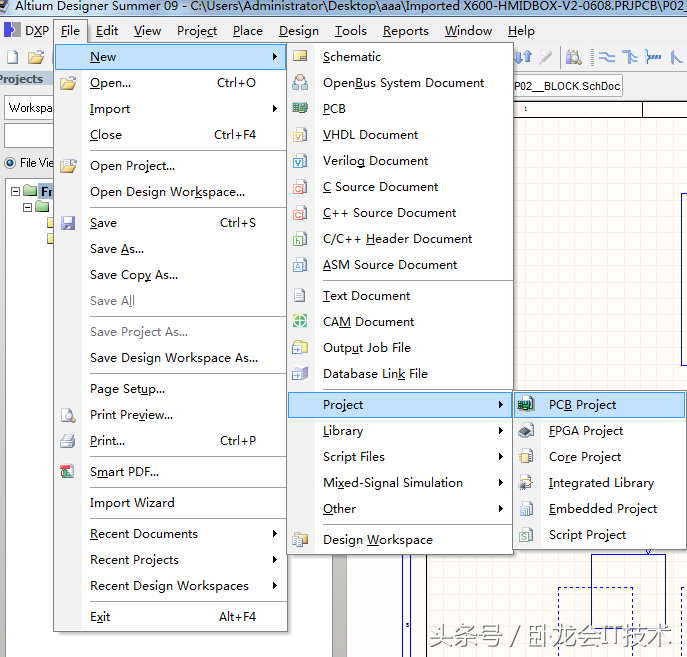Open the Help menu

(x=521, y=31)
